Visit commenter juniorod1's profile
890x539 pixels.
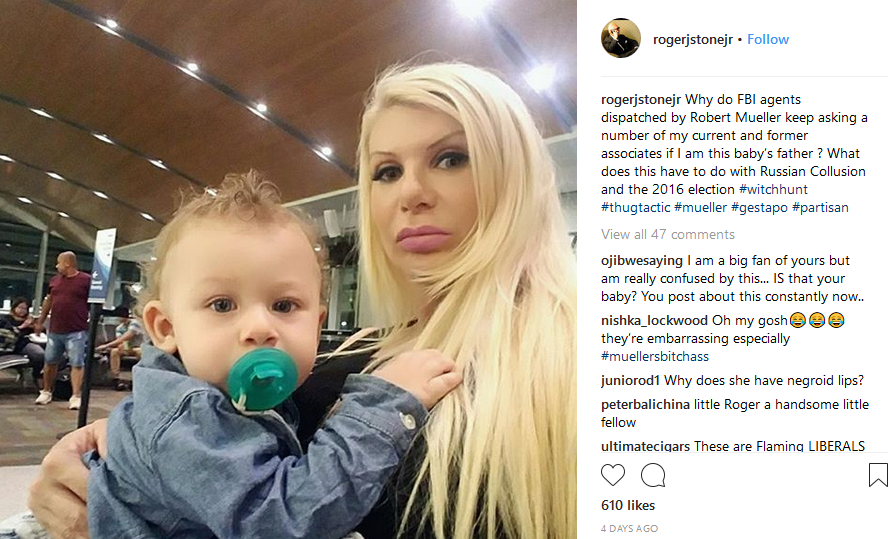pos(630,381)
